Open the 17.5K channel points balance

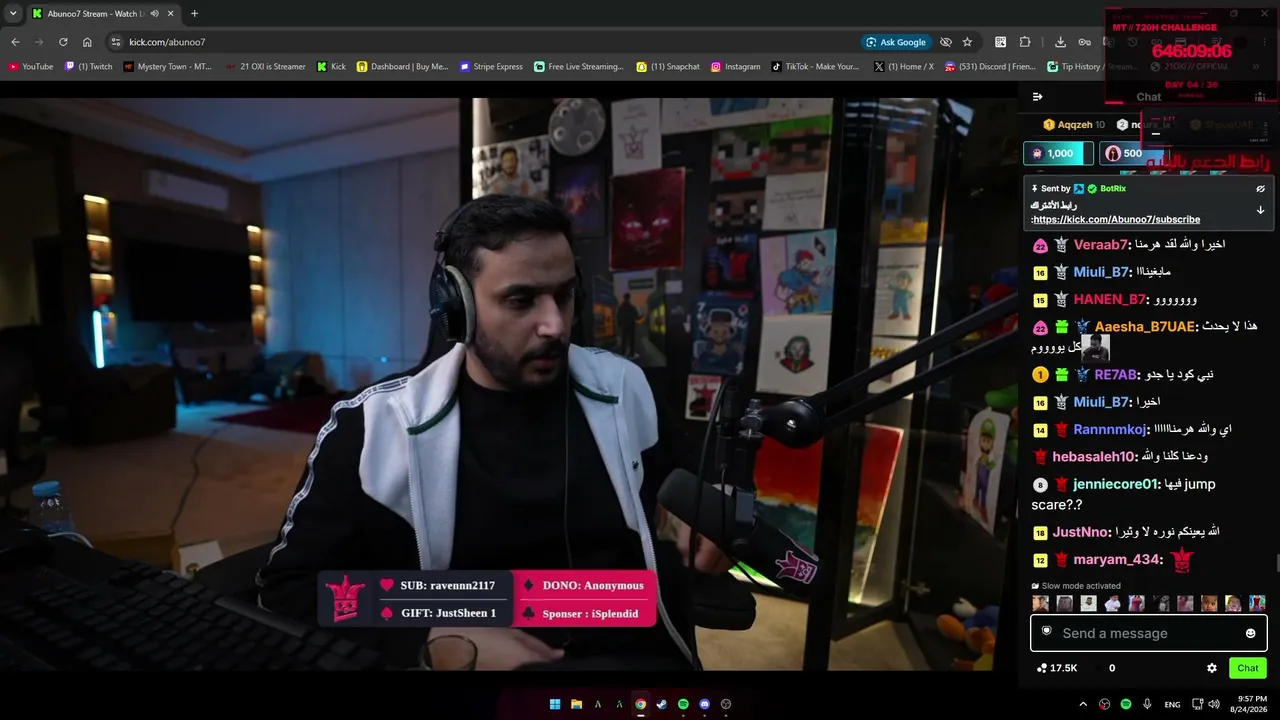1057,668
